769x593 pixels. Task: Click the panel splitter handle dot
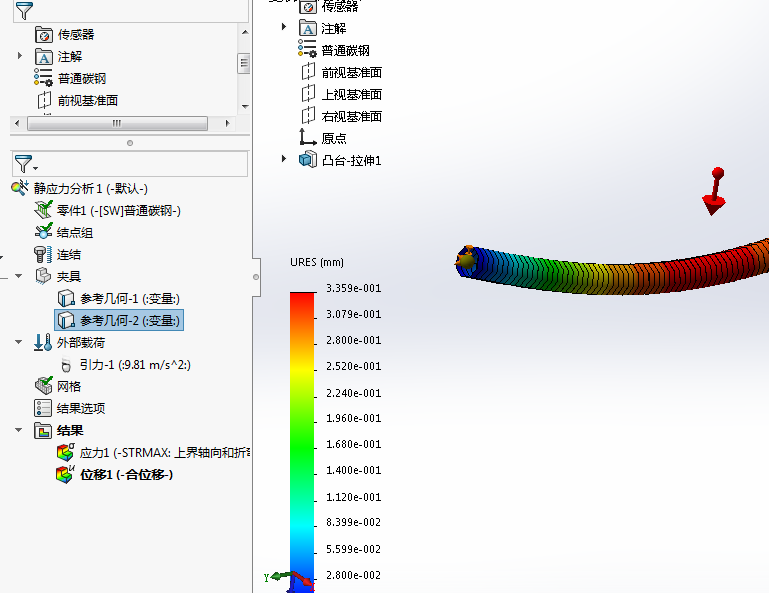[x=129, y=143]
